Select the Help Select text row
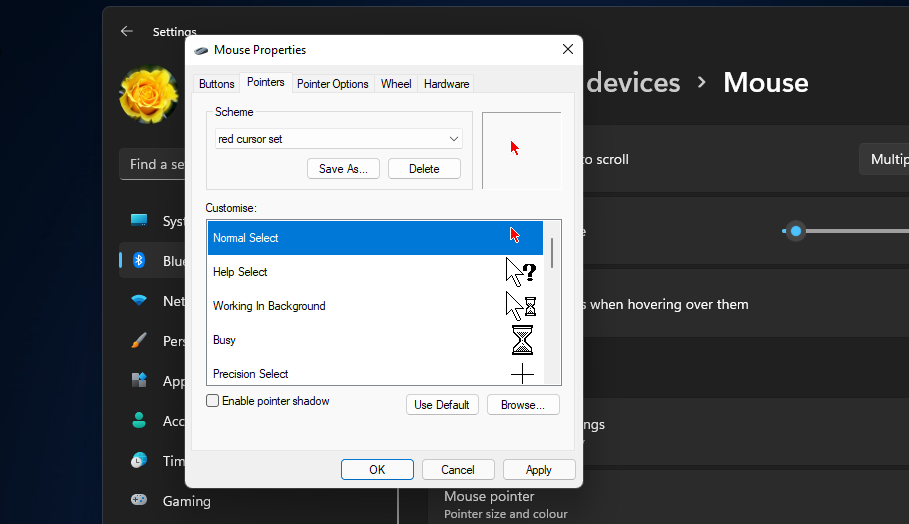Image resolution: width=909 pixels, height=524 pixels. [x=240, y=272]
